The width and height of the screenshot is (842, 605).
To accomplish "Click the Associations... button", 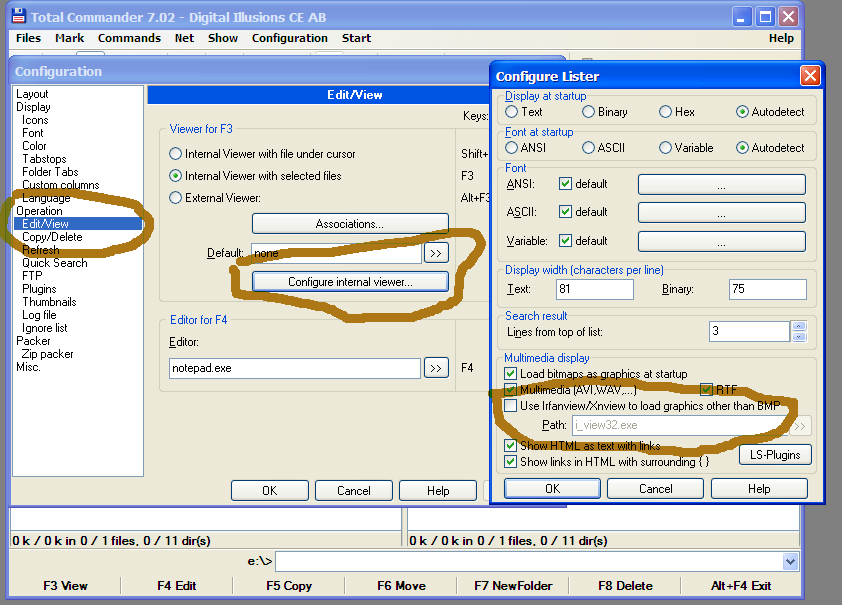I will point(350,224).
